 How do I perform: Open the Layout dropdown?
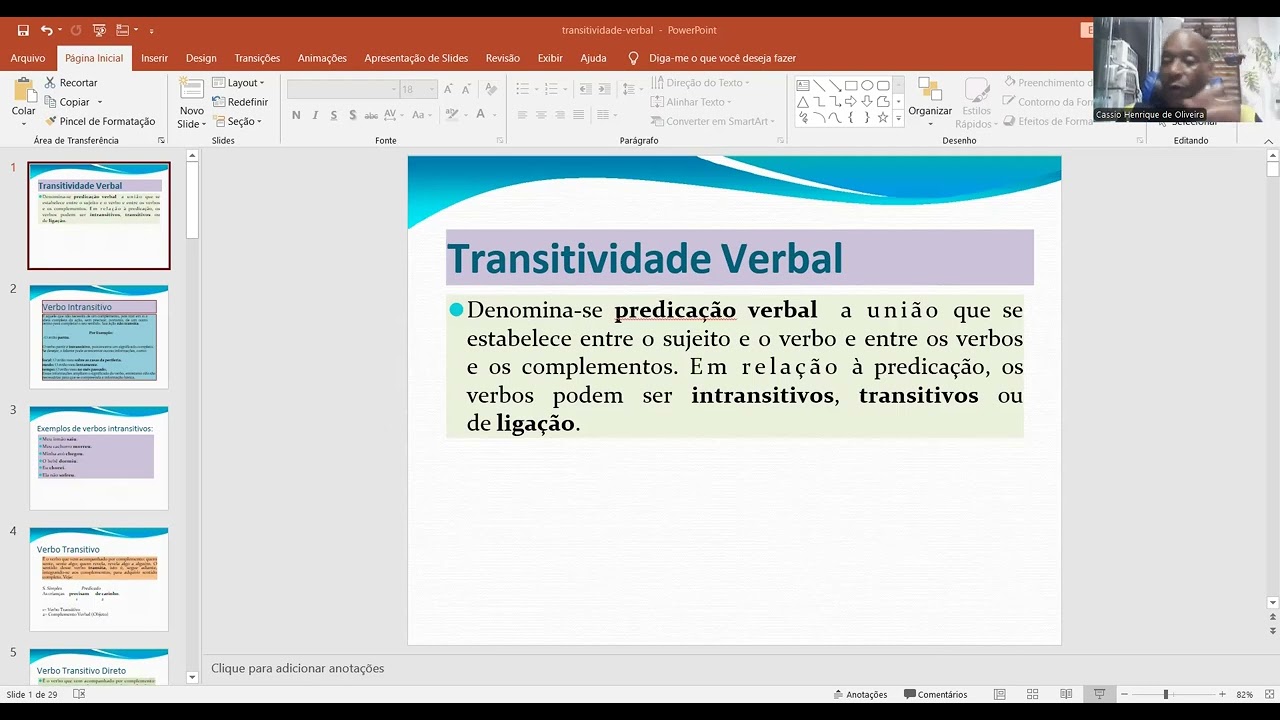239,83
